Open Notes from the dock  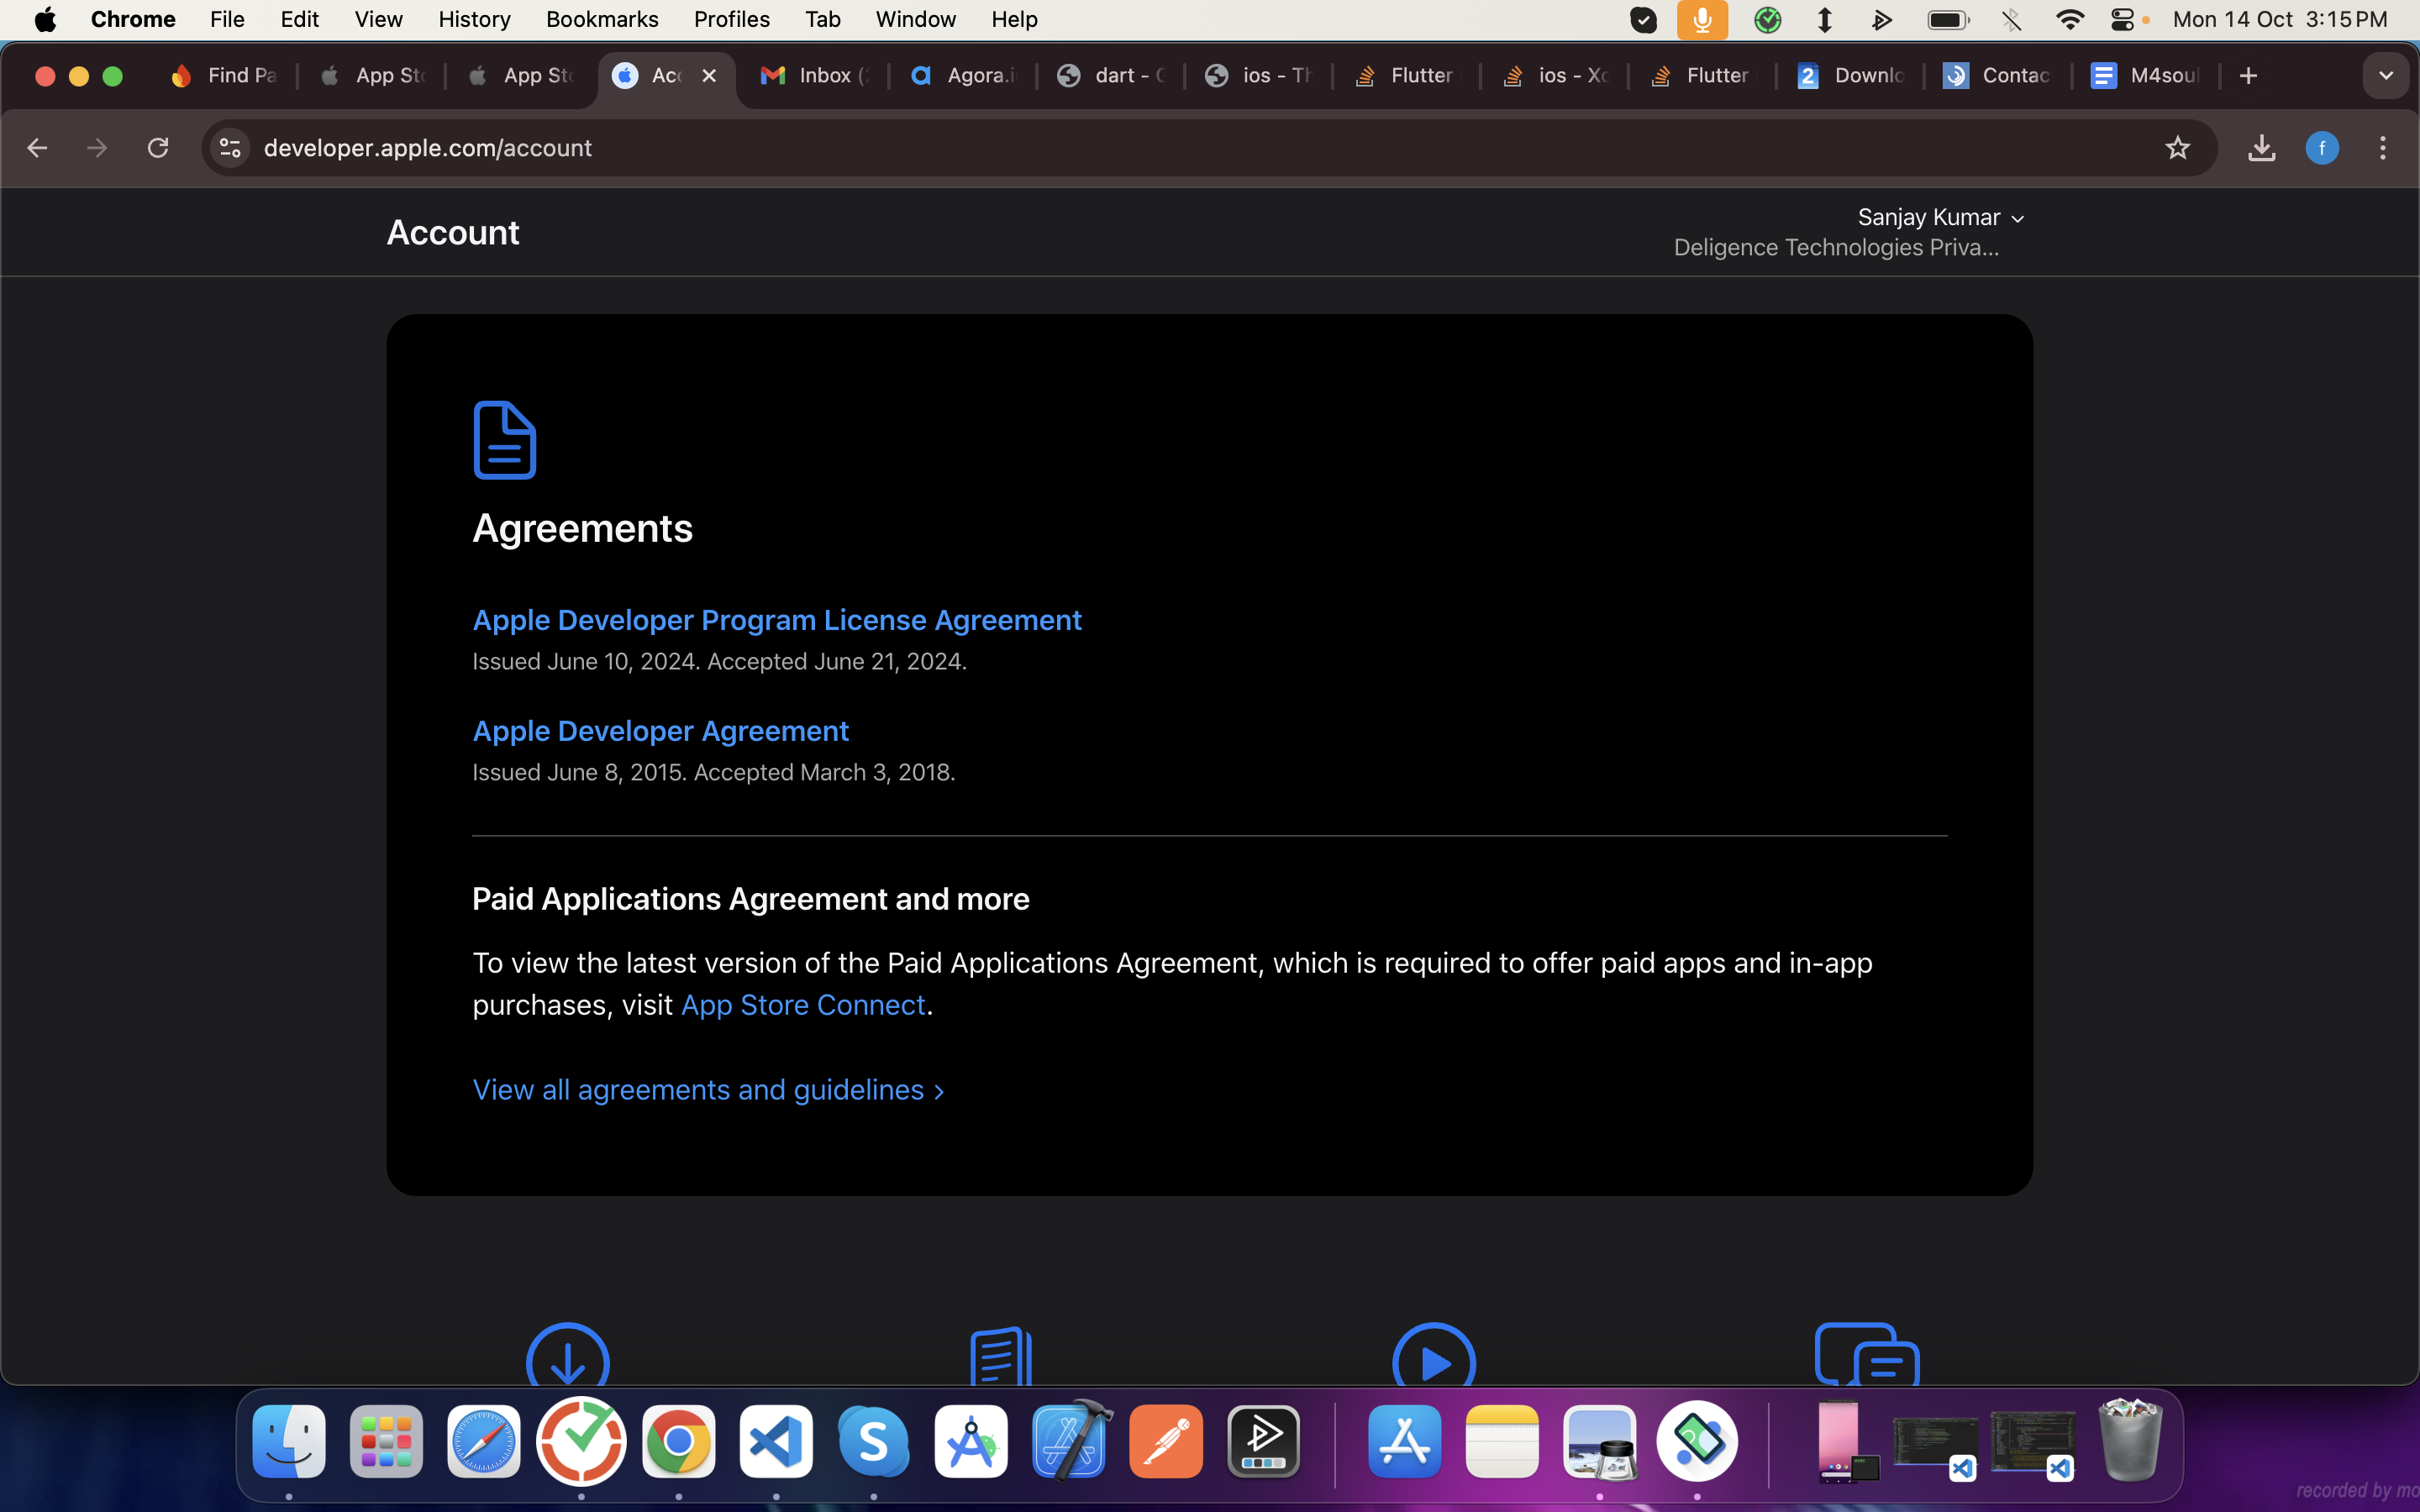point(1502,1441)
